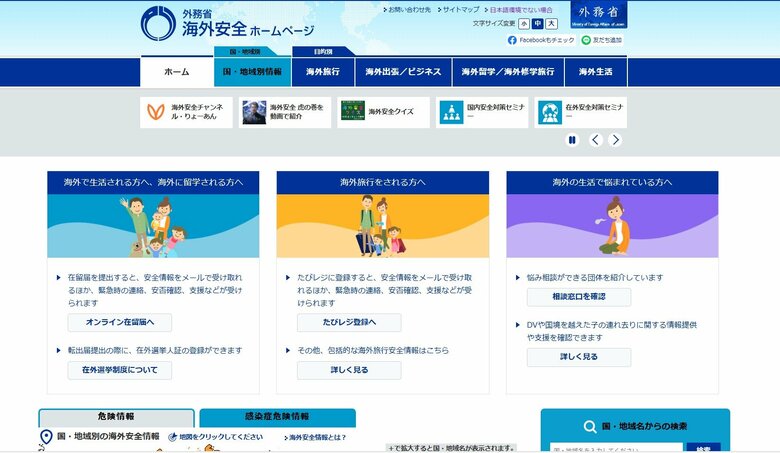The width and height of the screenshot is (780, 453).
Task: Click the Facebook icon
Action: [512, 40]
